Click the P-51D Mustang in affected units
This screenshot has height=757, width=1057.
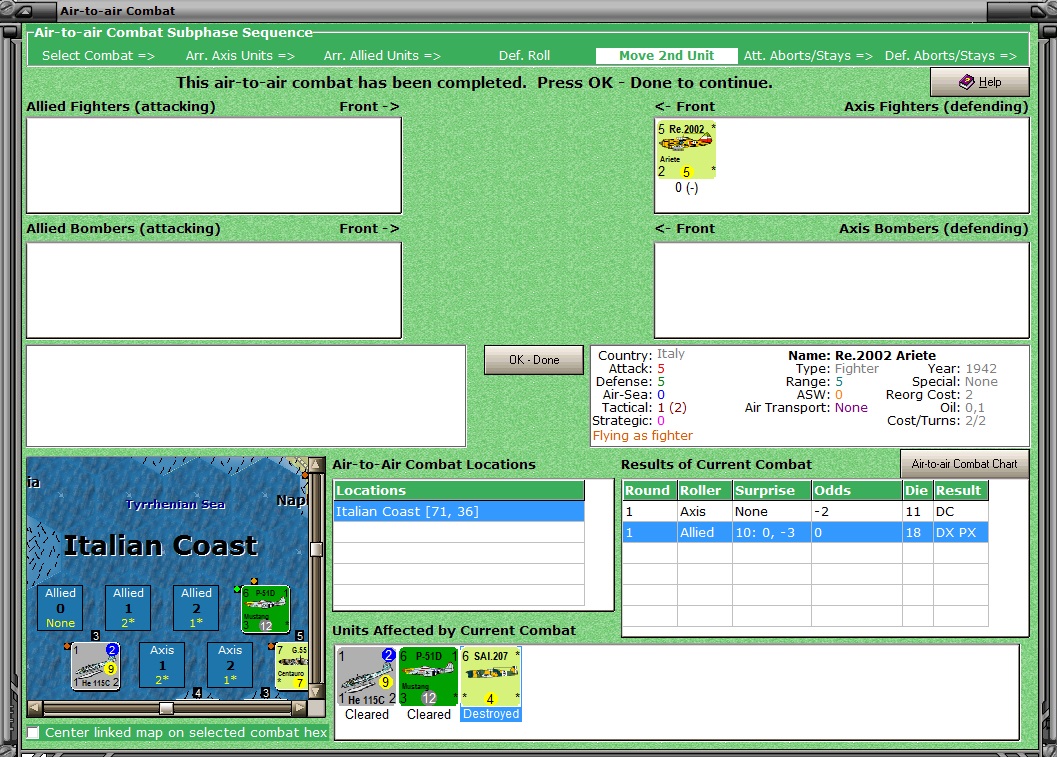coord(429,676)
